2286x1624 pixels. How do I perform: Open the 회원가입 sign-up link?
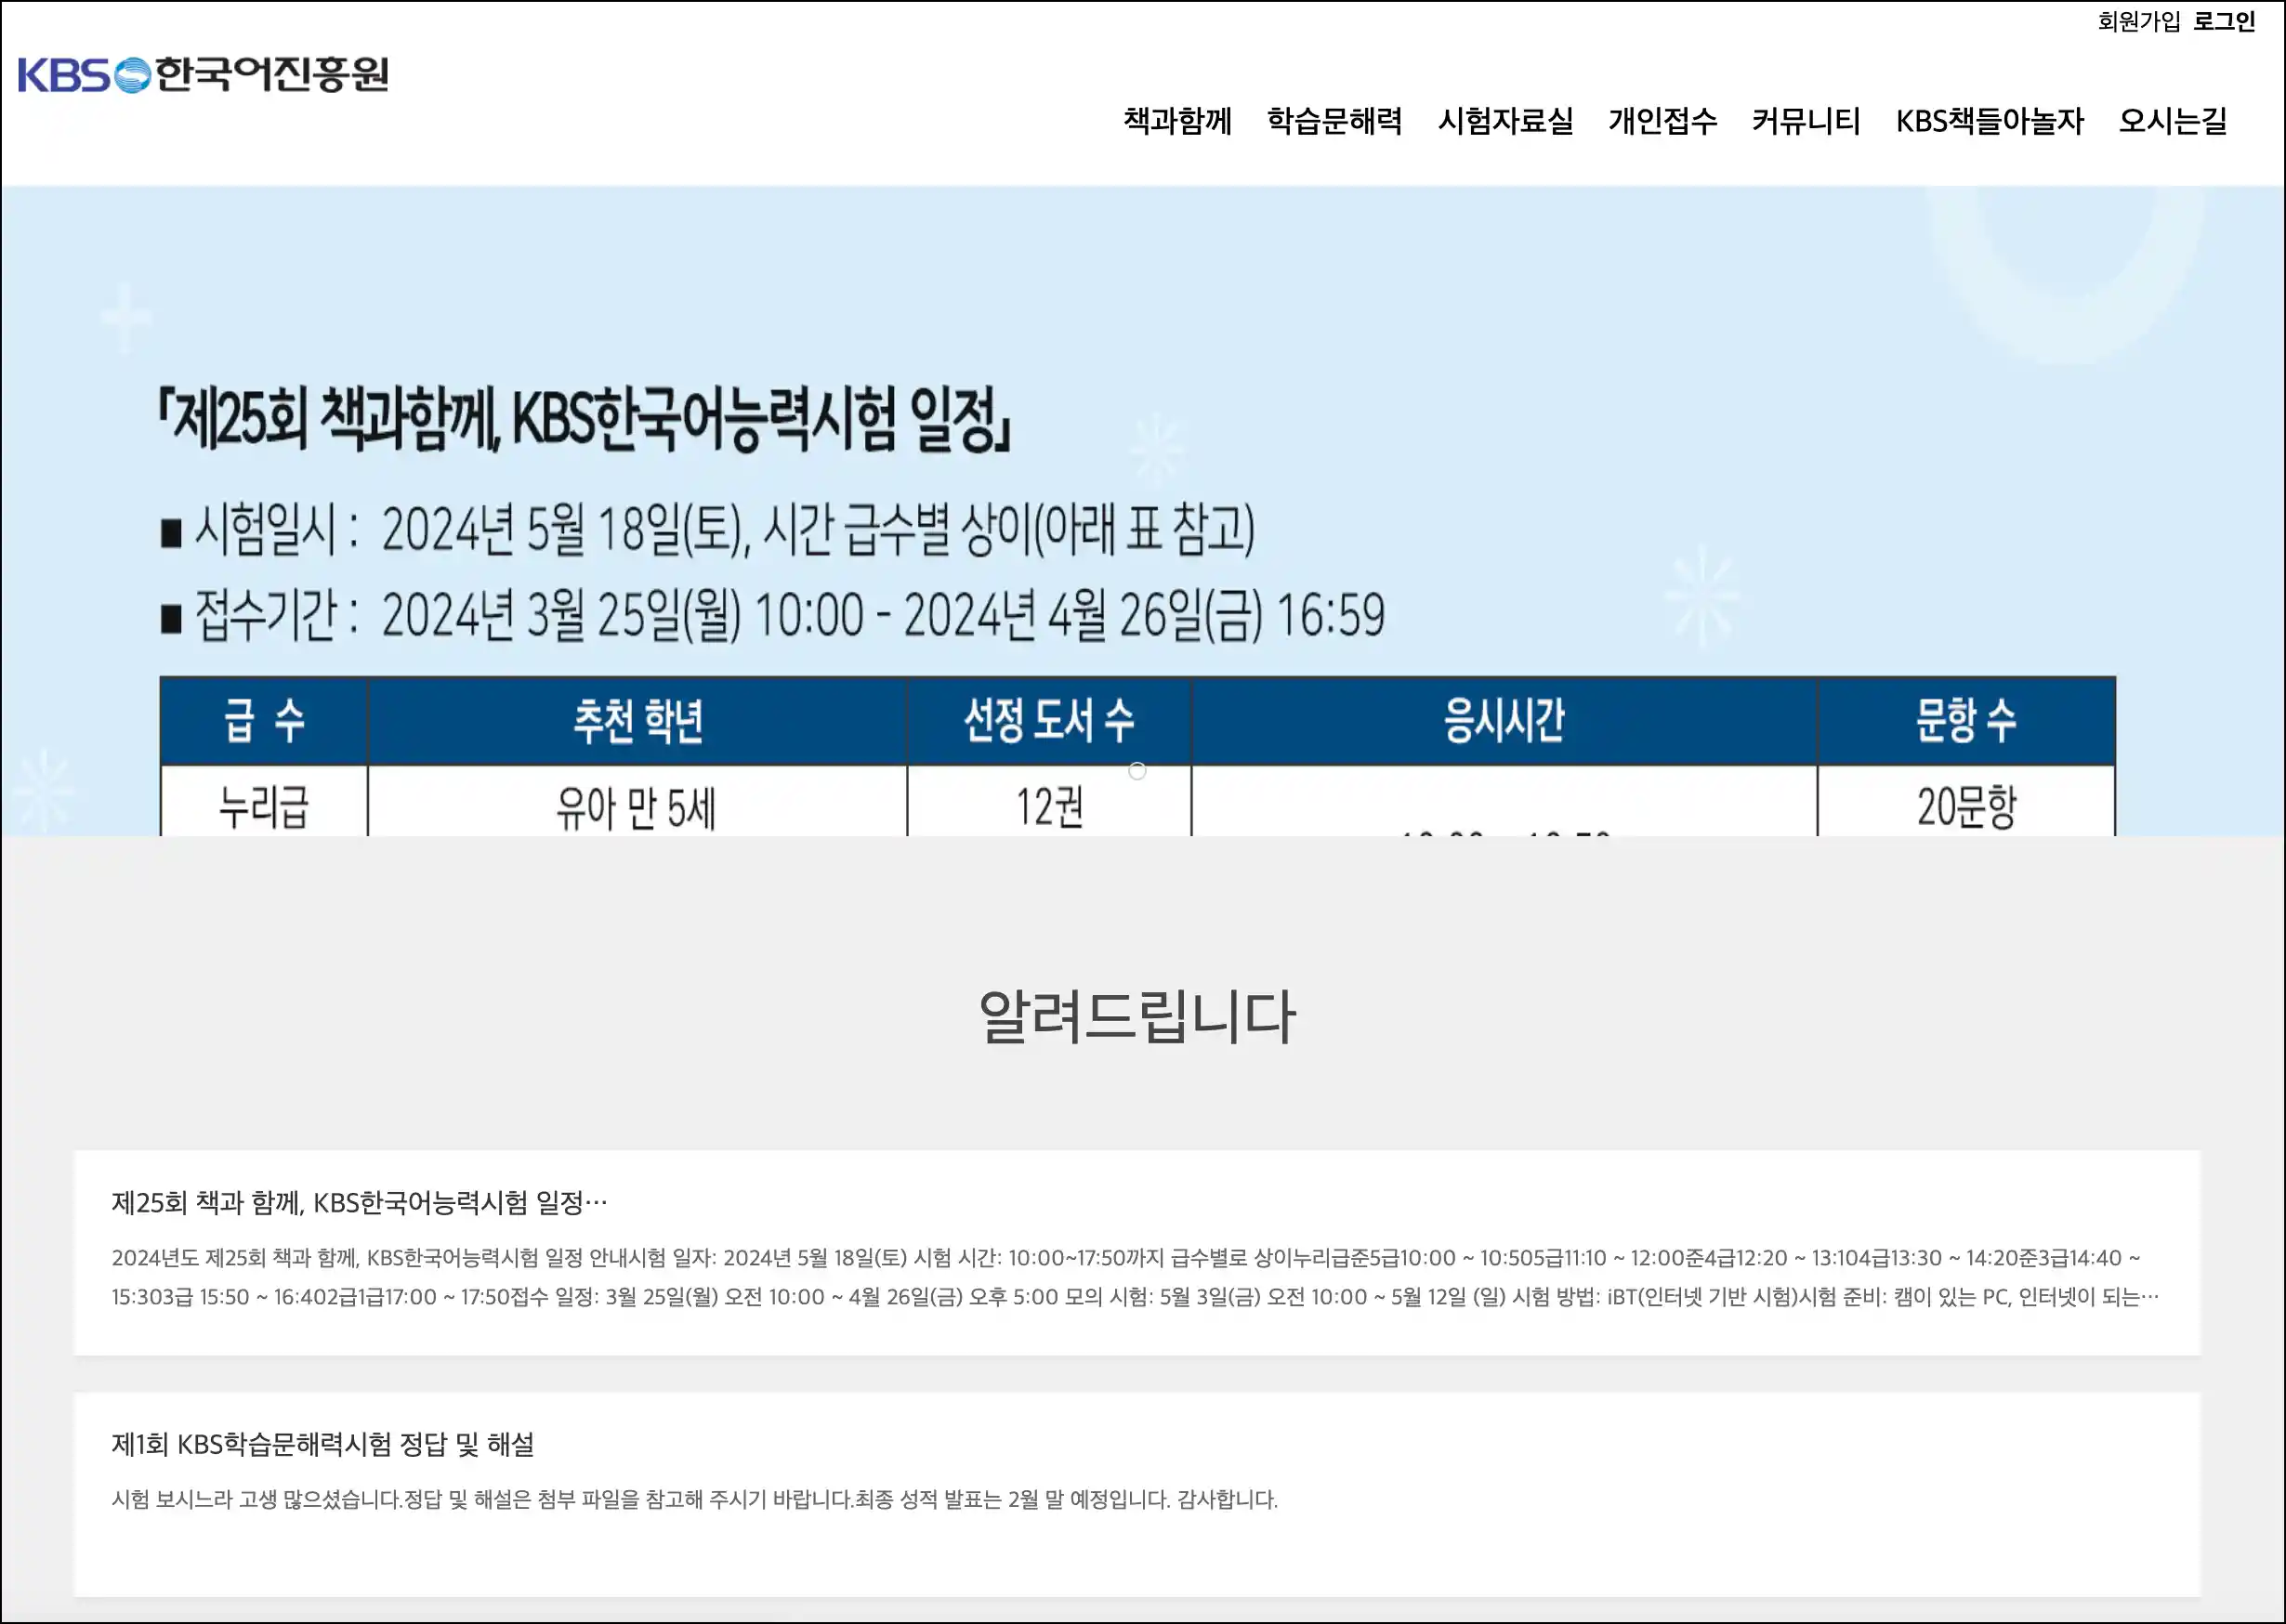coord(2138,21)
